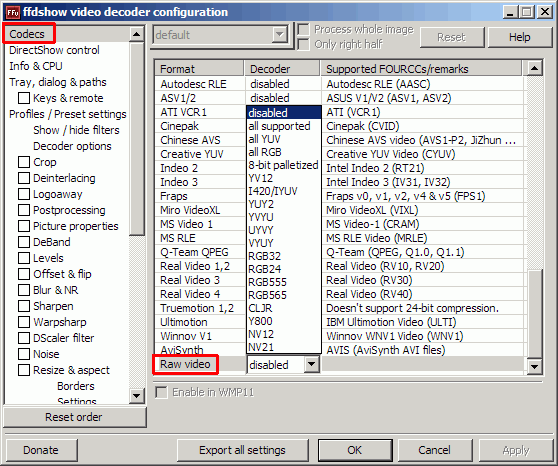Click left tree scrollbar down arrow
The height and width of the screenshot is (466, 558).
pos(137,396)
